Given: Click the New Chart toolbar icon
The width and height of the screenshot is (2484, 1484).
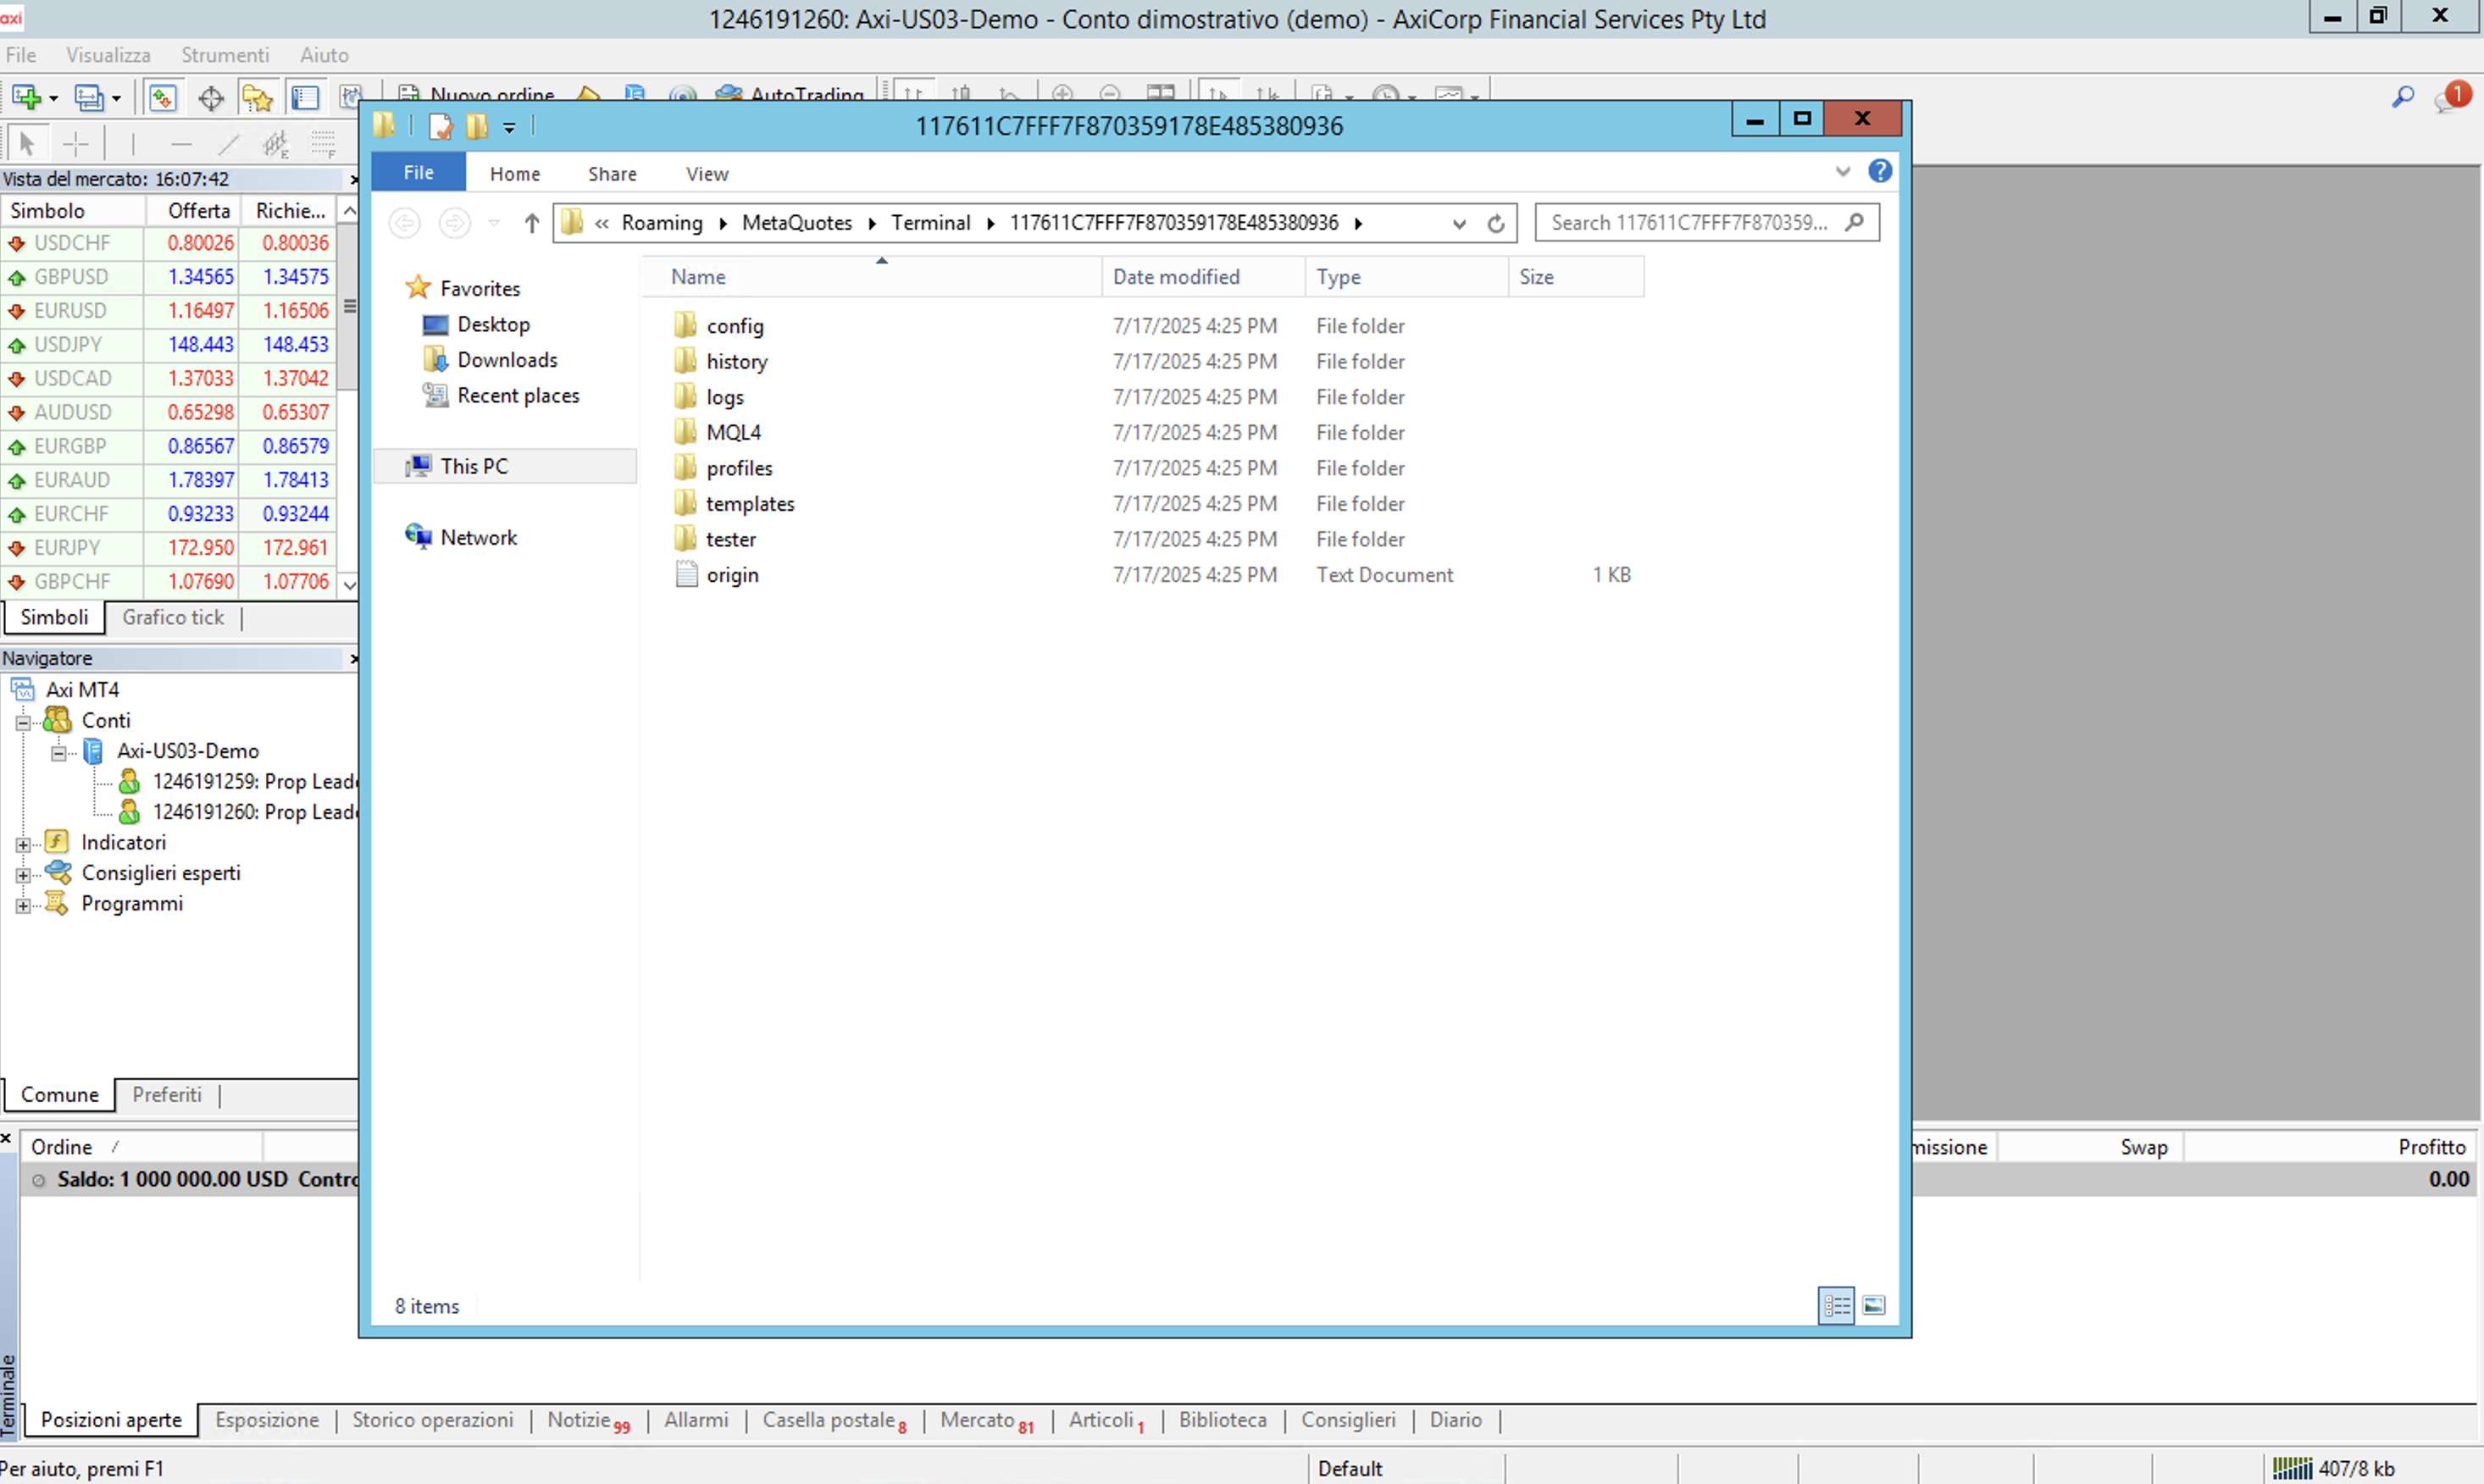Looking at the screenshot, I should point(26,97).
